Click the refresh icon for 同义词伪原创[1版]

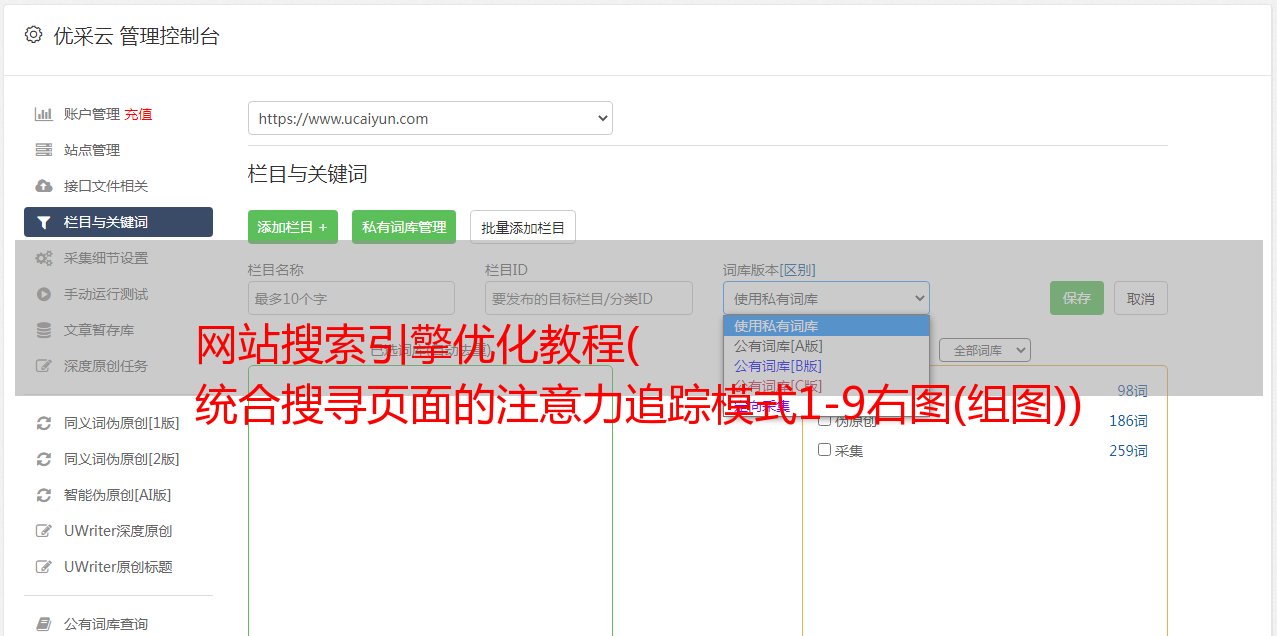click(x=44, y=423)
